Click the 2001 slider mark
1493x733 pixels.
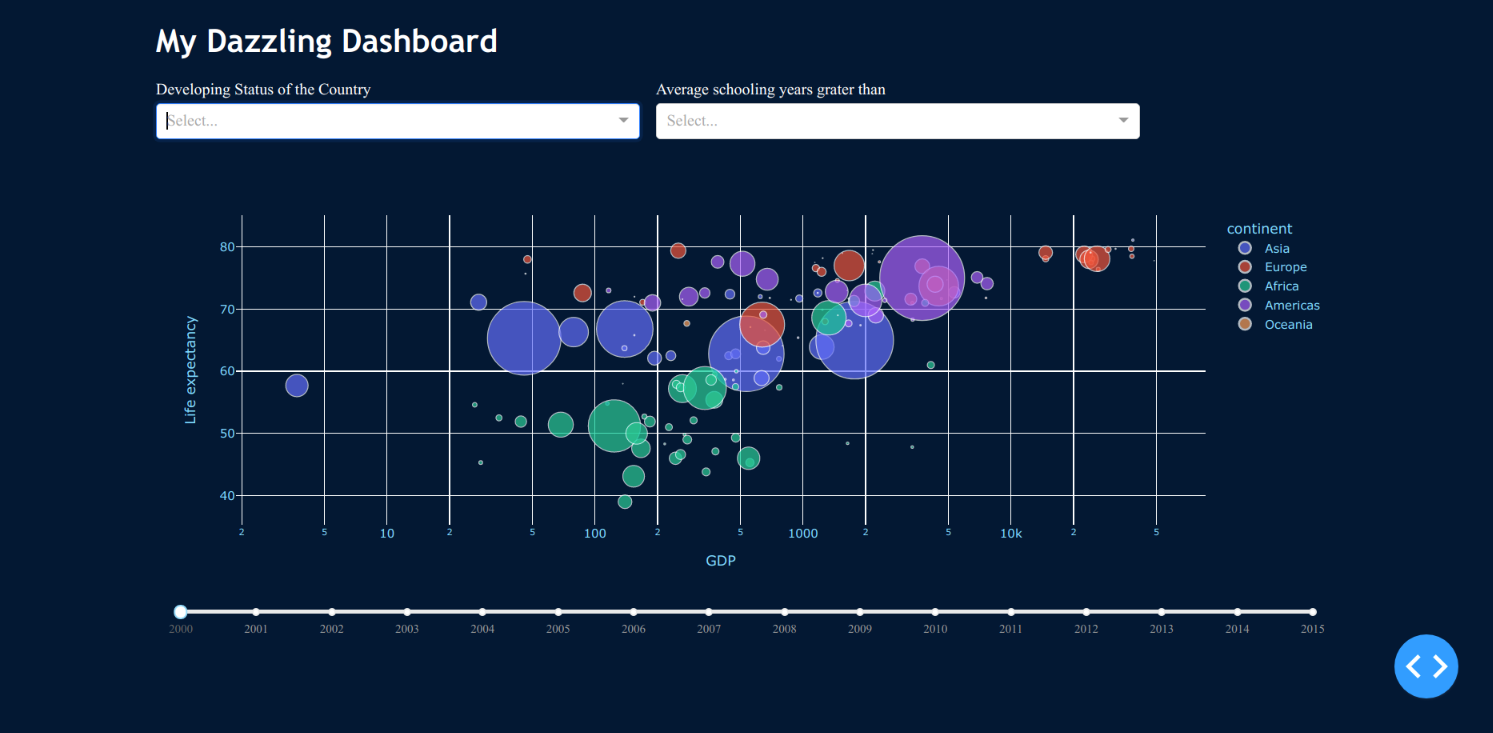[x=256, y=612]
